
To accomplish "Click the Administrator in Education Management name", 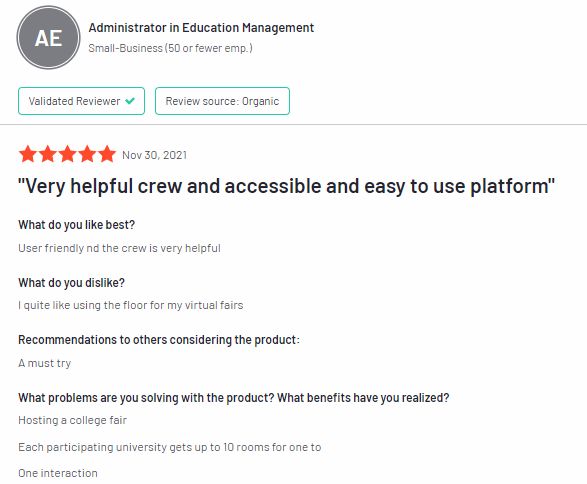I will click(x=201, y=28).
